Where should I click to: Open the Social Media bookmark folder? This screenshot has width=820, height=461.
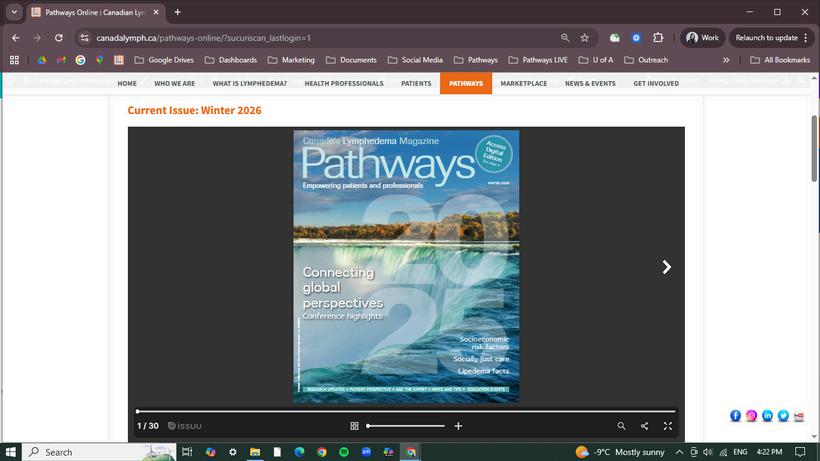[415, 60]
